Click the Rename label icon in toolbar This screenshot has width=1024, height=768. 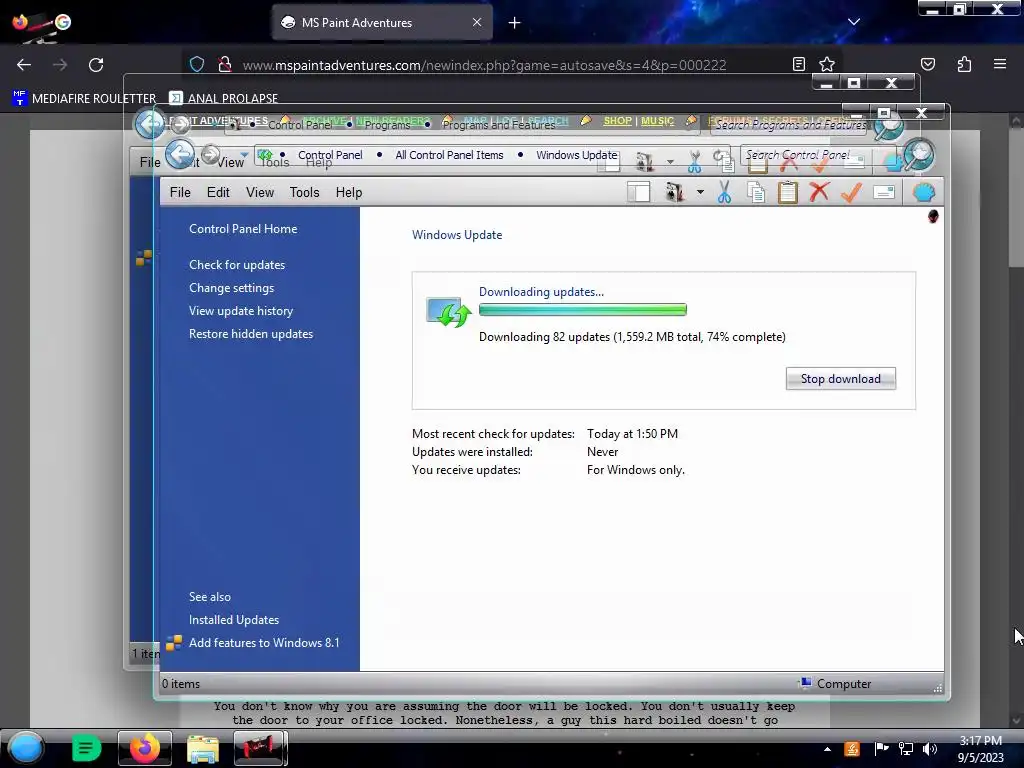click(x=884, y=192)
